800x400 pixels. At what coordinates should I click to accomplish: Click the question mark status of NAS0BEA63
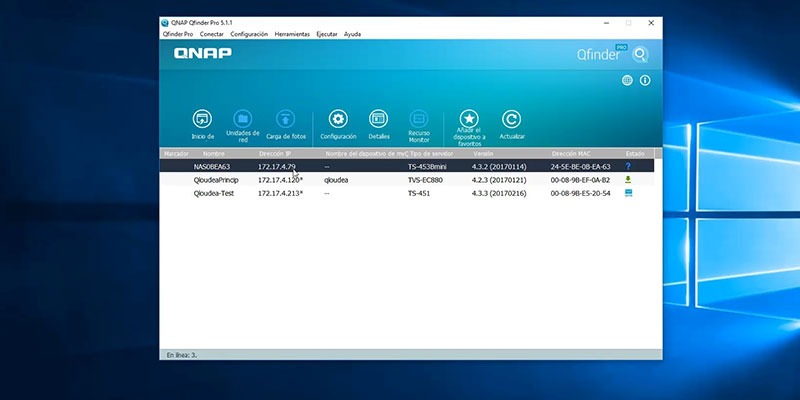pyautogui.click(x=628, y=166)
